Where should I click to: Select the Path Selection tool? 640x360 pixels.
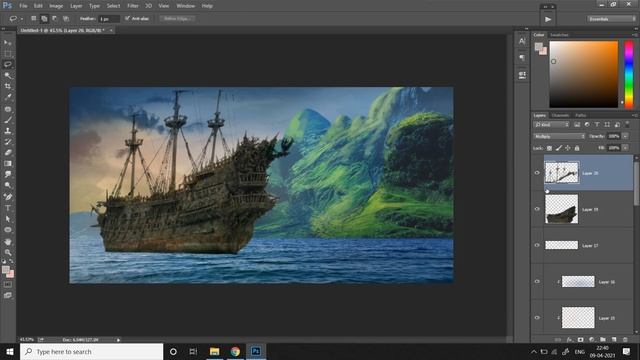(8, 219)
